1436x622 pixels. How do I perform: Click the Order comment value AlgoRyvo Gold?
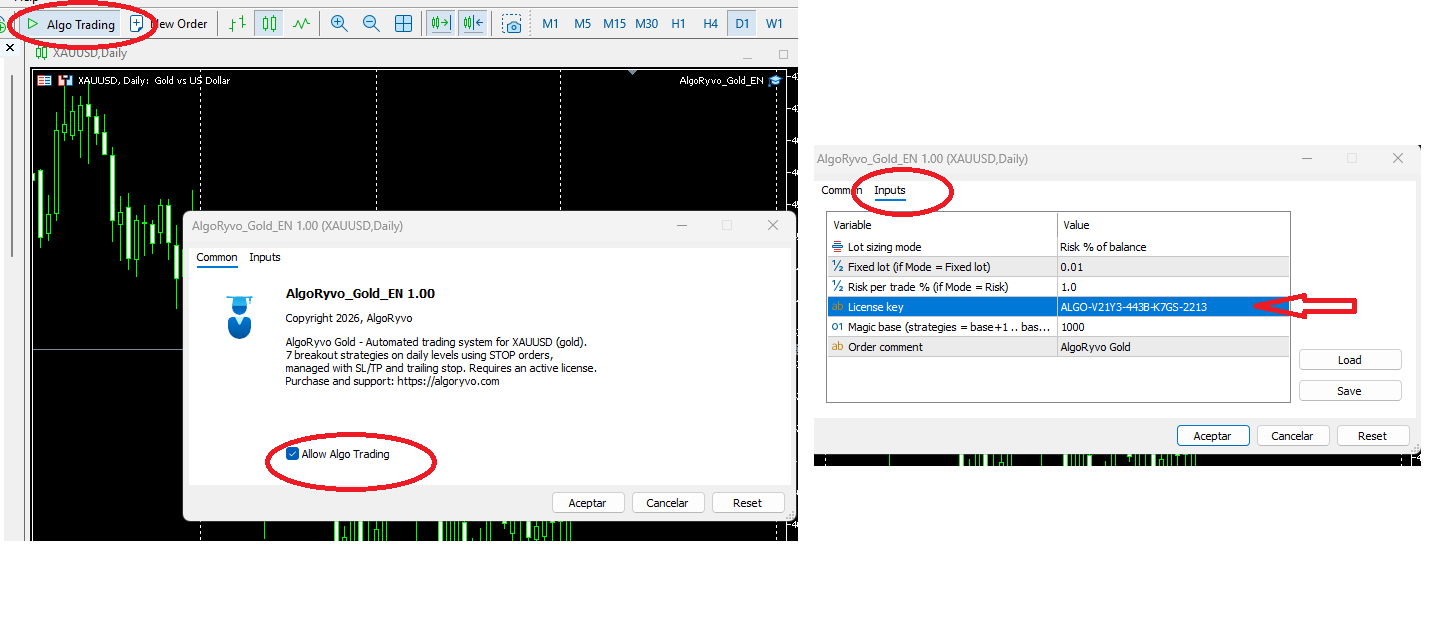(1173, 347)
